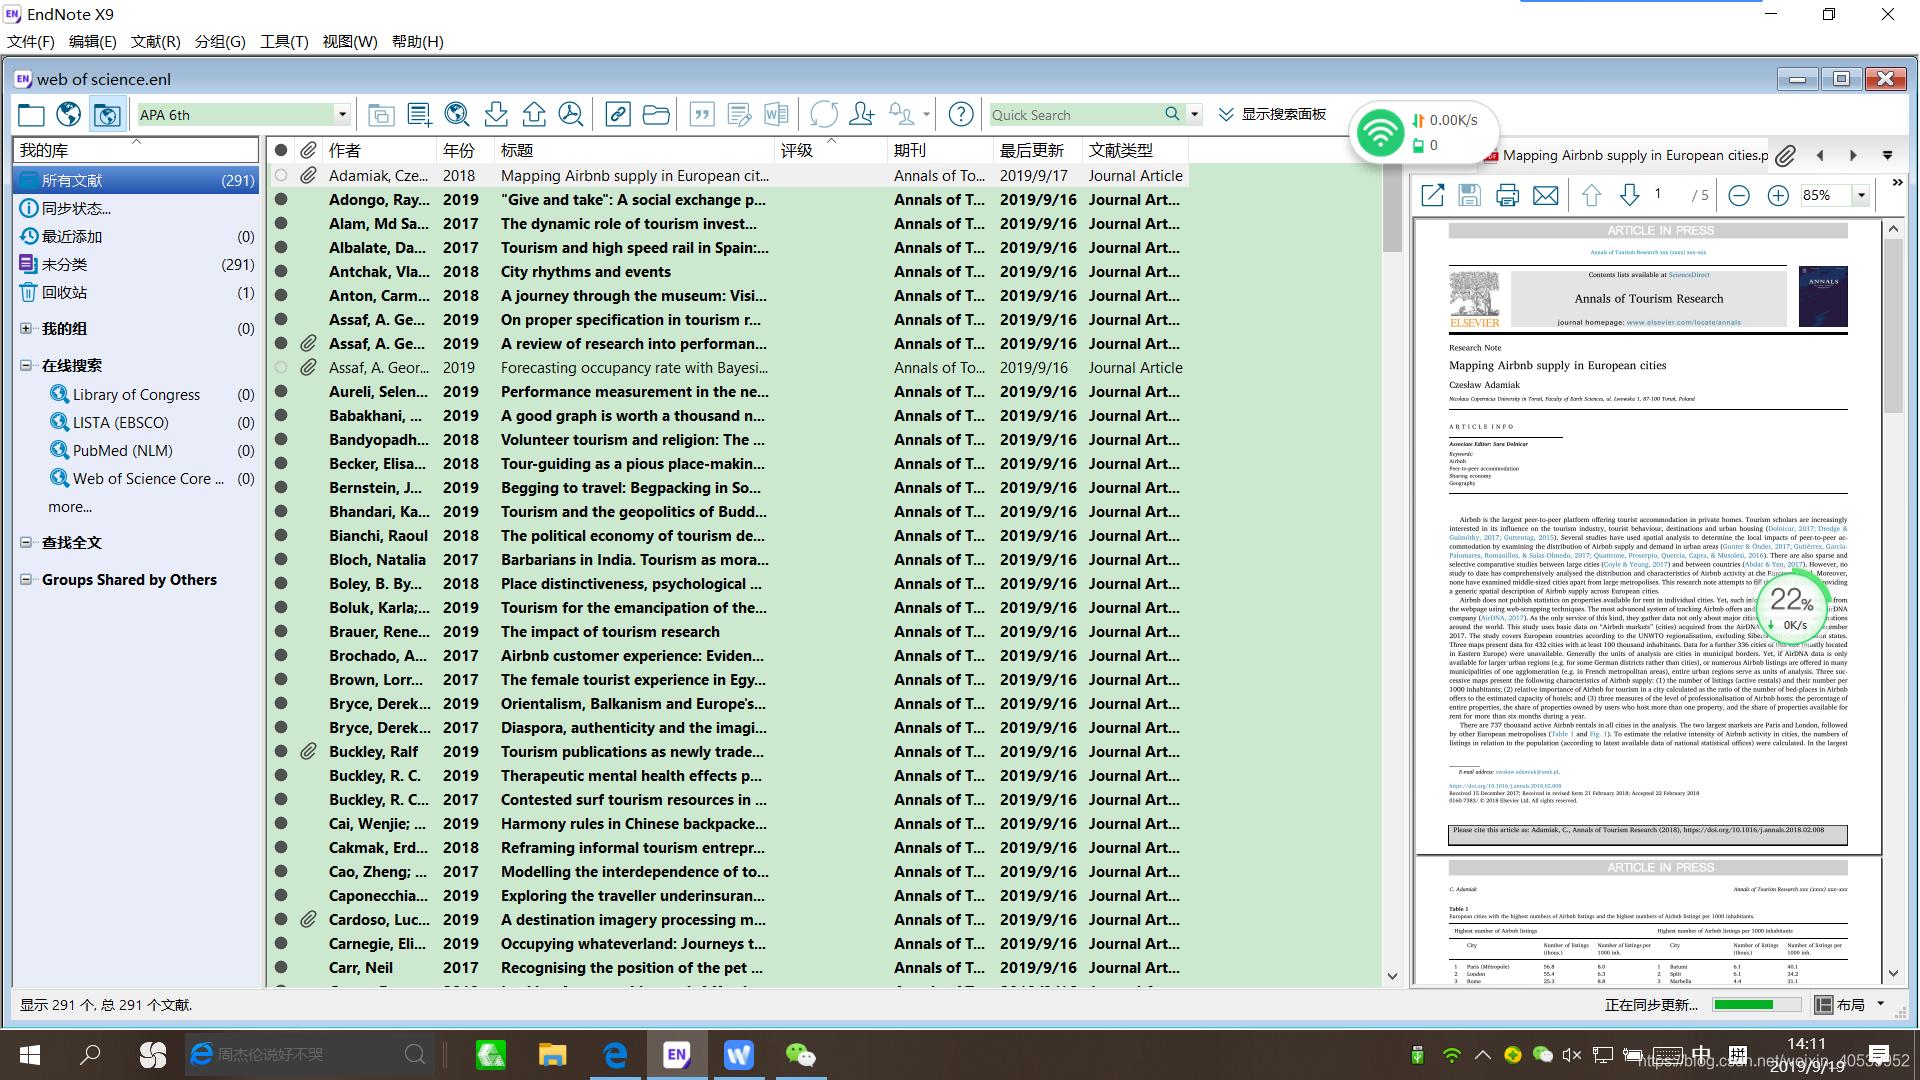Click the Insert Citation quote icon
This screenshot has height=1080, width=1920.
coord(702,115)
